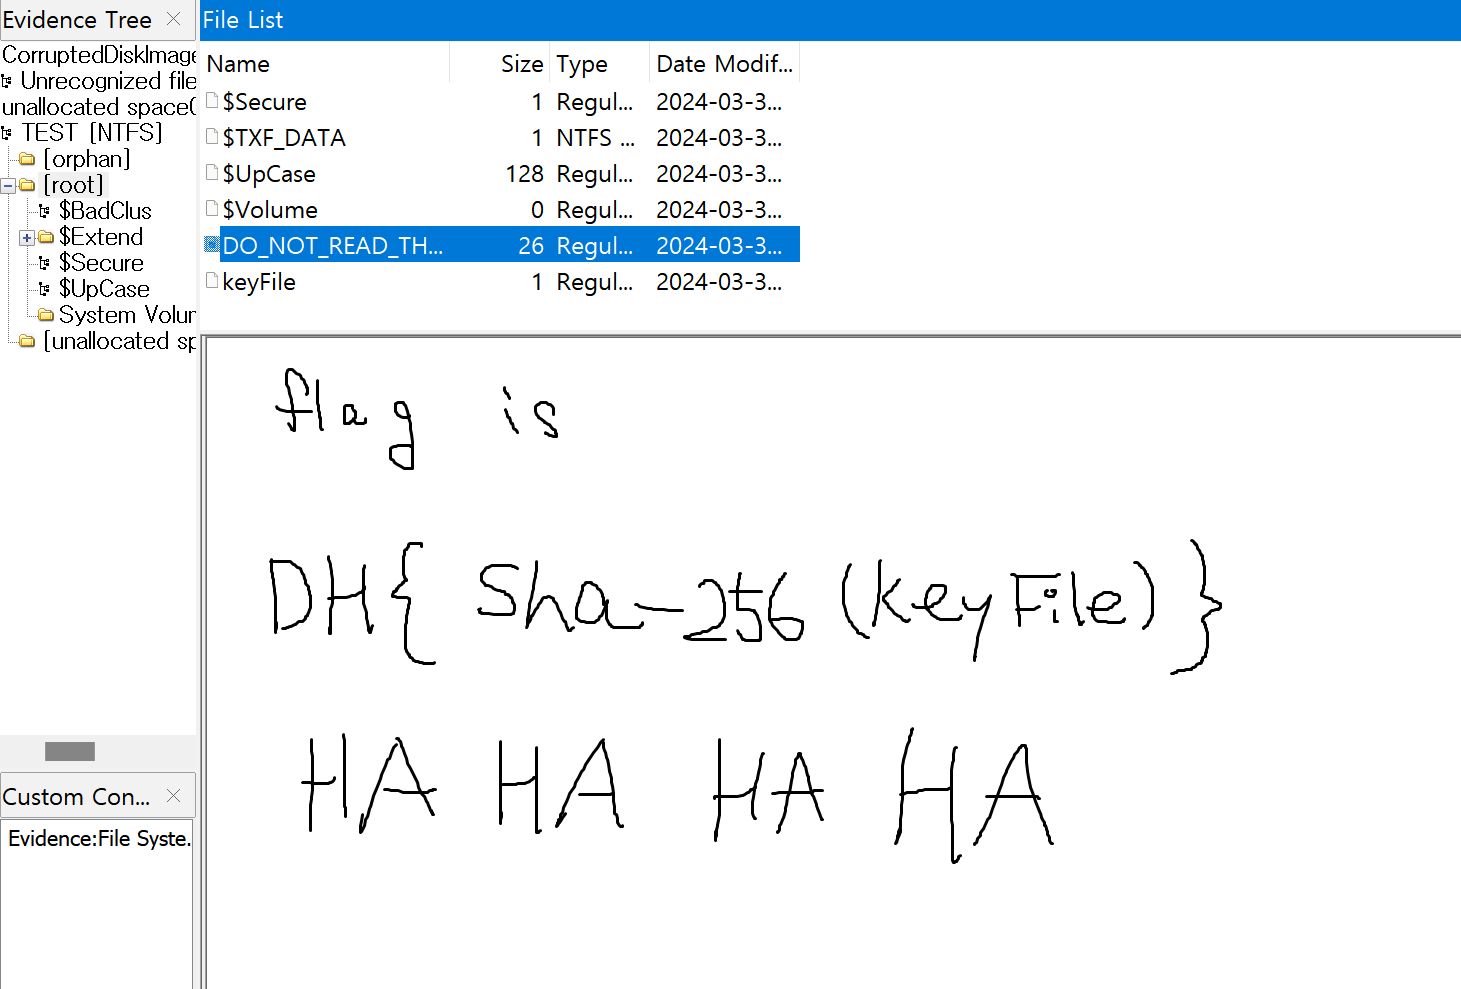Expand the $Extend tree node
The height and width of the screenshot is (989, 1461).
tap(26, 236)
